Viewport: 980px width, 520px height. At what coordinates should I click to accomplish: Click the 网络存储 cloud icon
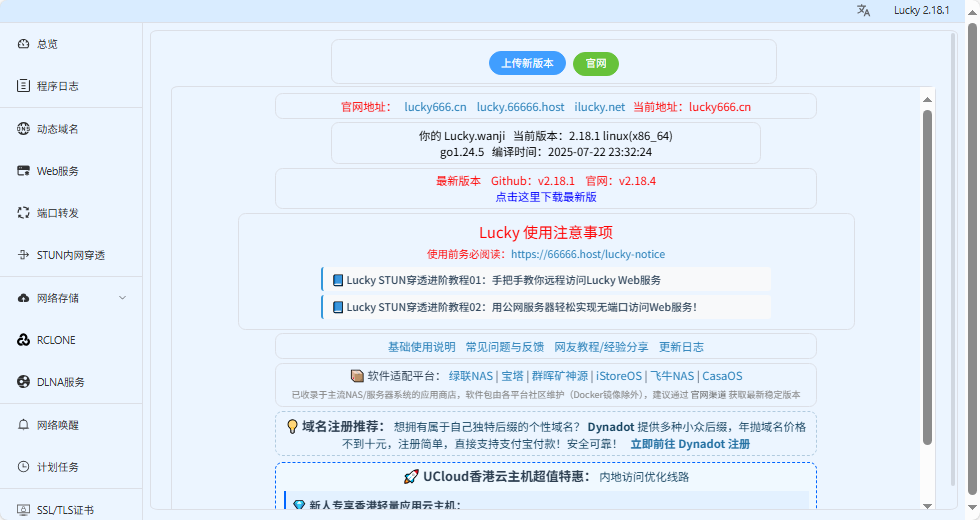point(23,298)
